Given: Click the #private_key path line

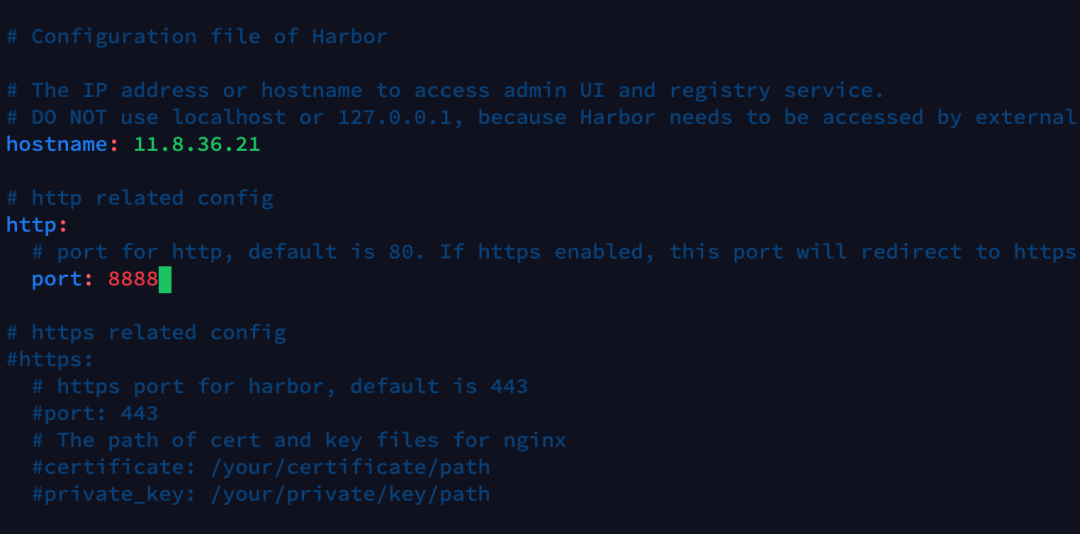Looking at the screenshot, I should (x=260, y=494).
